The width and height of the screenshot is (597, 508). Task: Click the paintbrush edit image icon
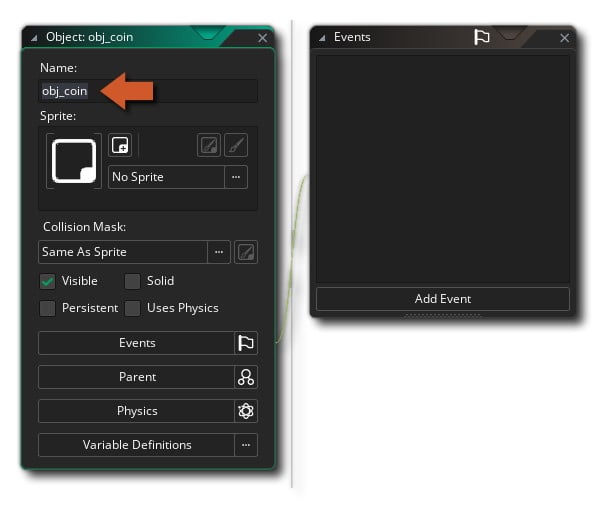tap(236, 145)
